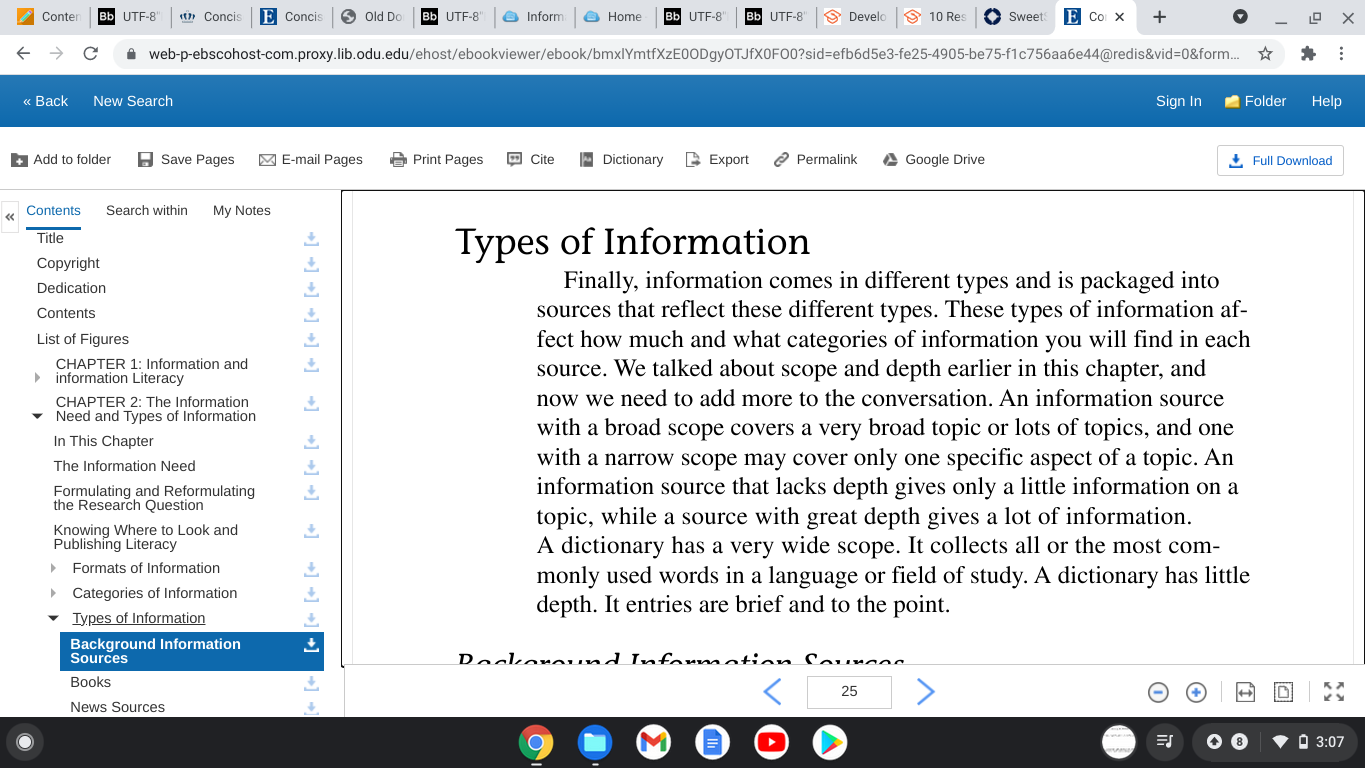Start a New Search
1365x768 pixels.
pos(133,101)
